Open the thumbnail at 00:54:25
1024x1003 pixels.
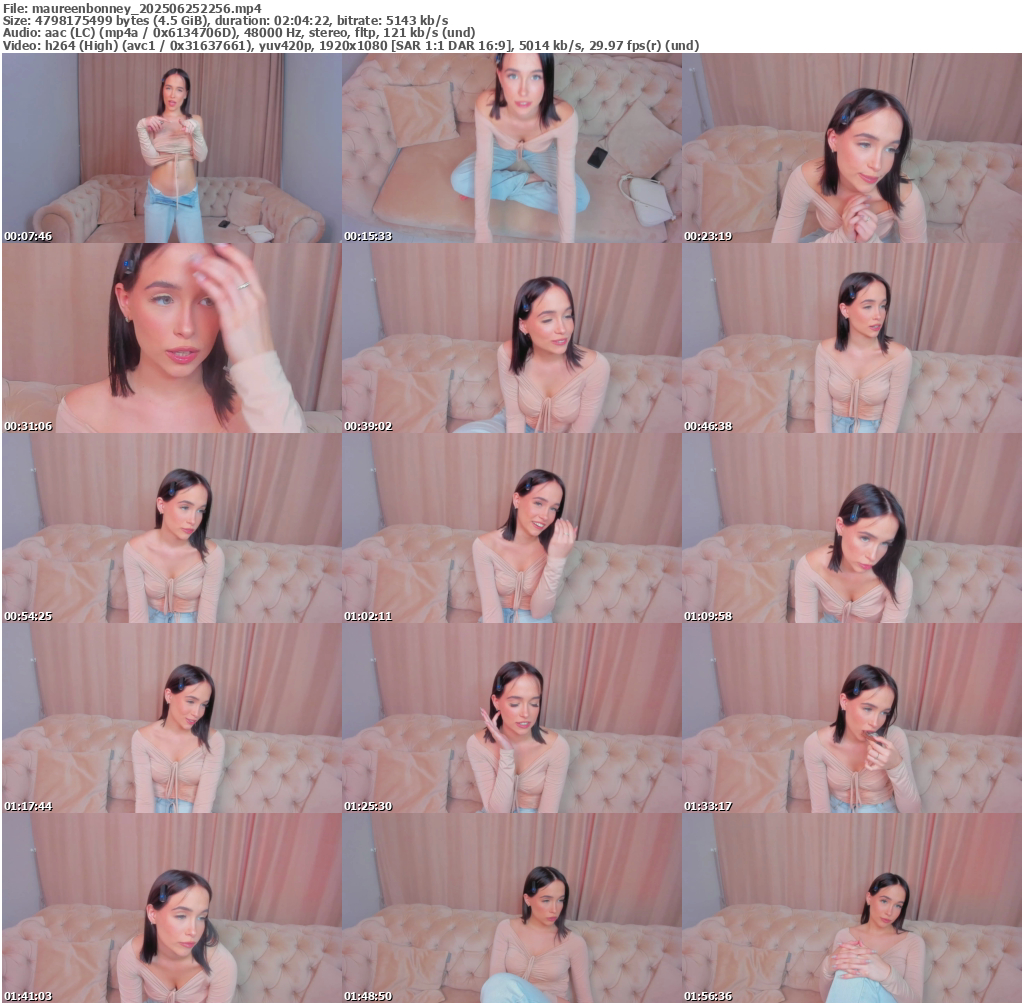tap(171, 528)
